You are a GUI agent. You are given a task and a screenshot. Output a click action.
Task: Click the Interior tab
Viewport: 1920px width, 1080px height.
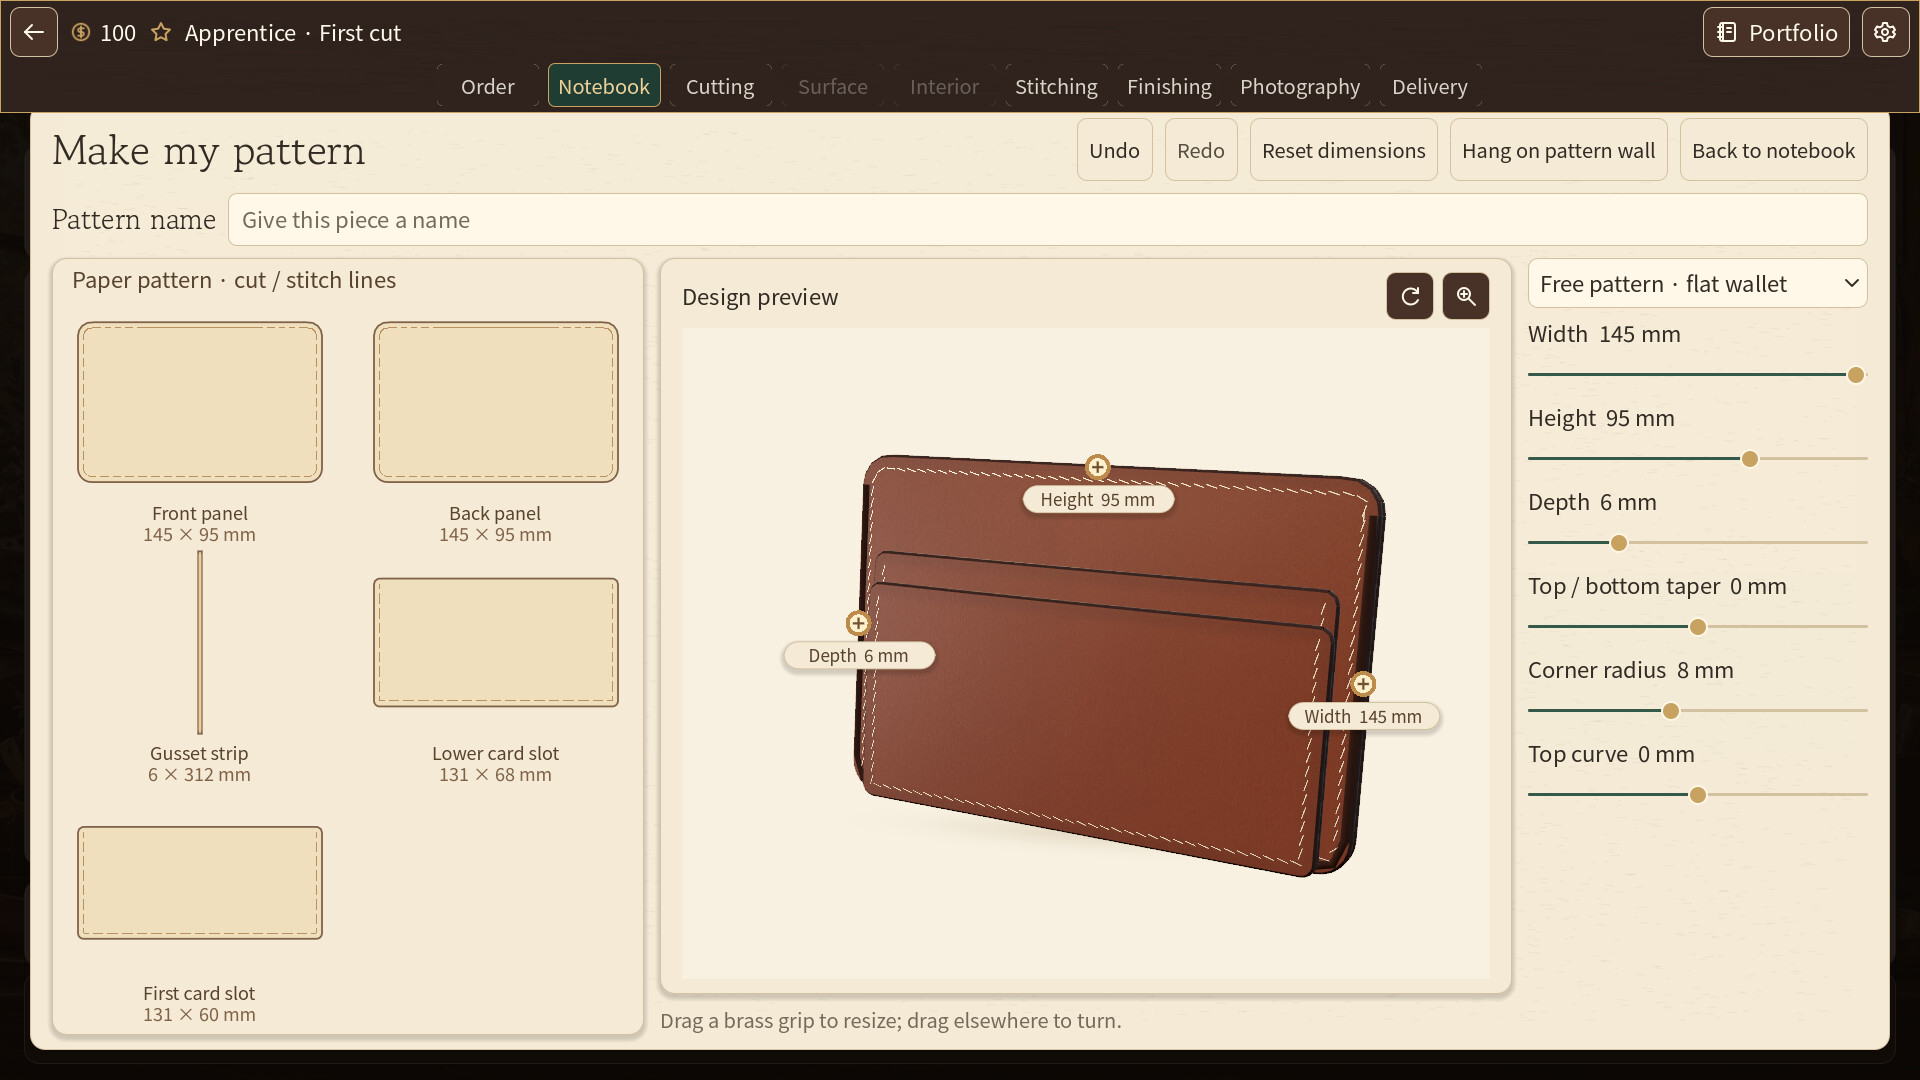[x=944, y=86]
